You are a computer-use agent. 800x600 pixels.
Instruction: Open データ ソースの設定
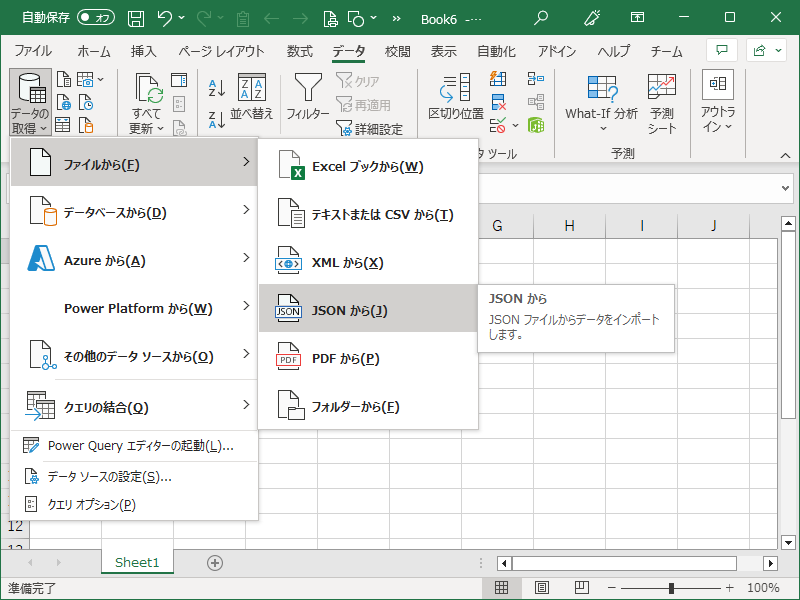point(134,477)
